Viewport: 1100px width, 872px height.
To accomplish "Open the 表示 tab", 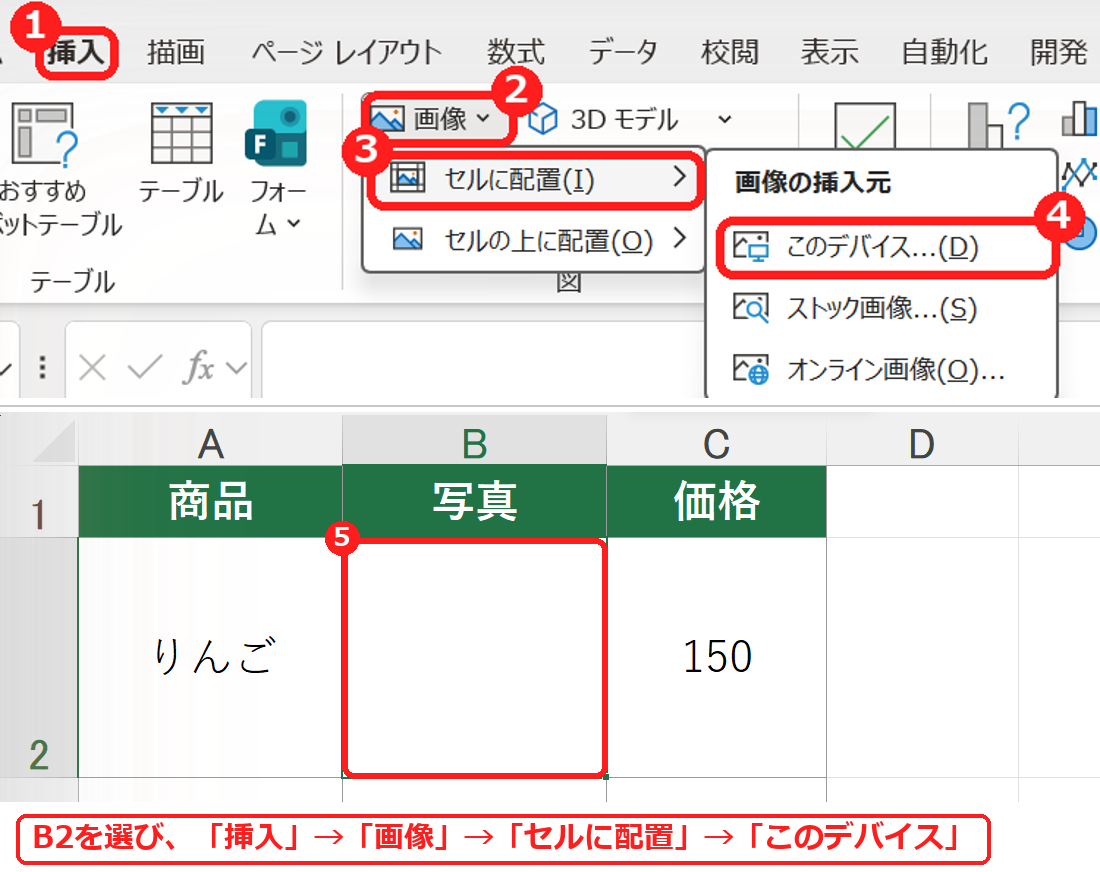I will 830,53.
